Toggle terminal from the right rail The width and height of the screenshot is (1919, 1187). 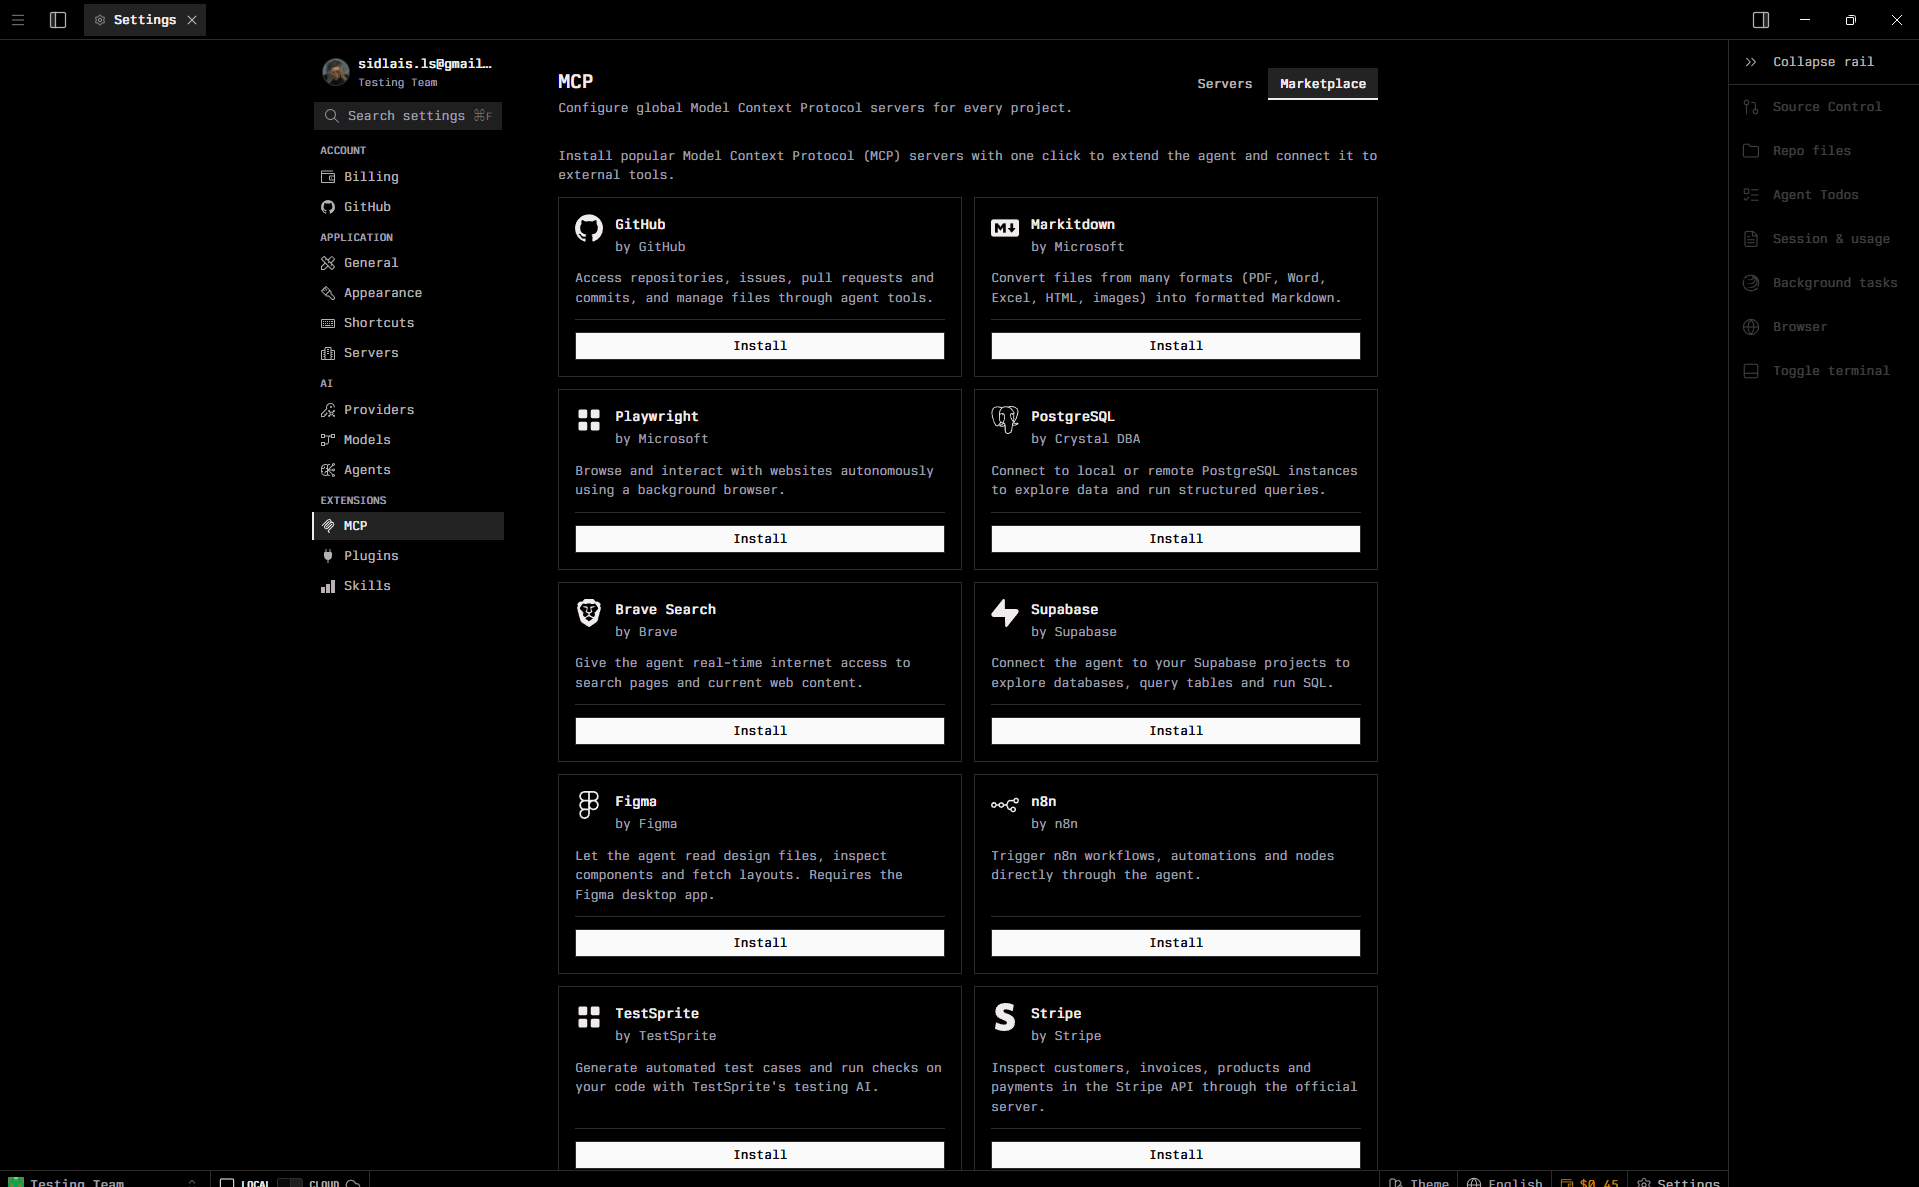click(x=1824, y=371)
